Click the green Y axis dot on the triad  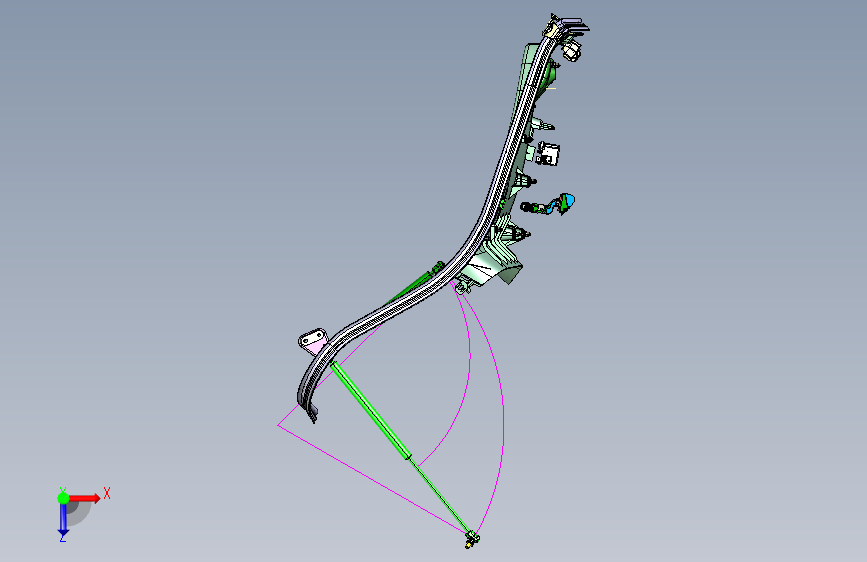[63, 498]
